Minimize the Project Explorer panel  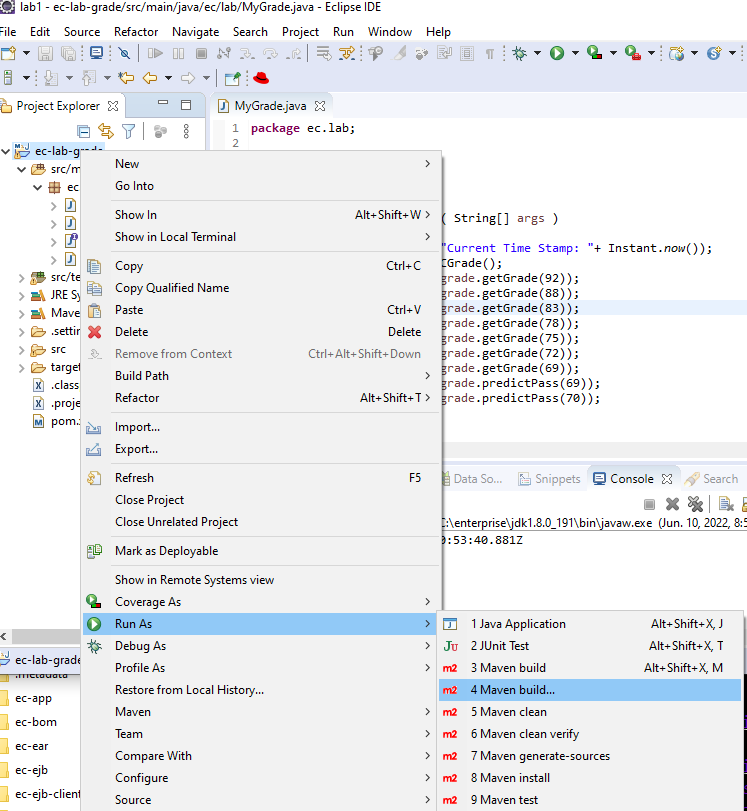point(163,102)
